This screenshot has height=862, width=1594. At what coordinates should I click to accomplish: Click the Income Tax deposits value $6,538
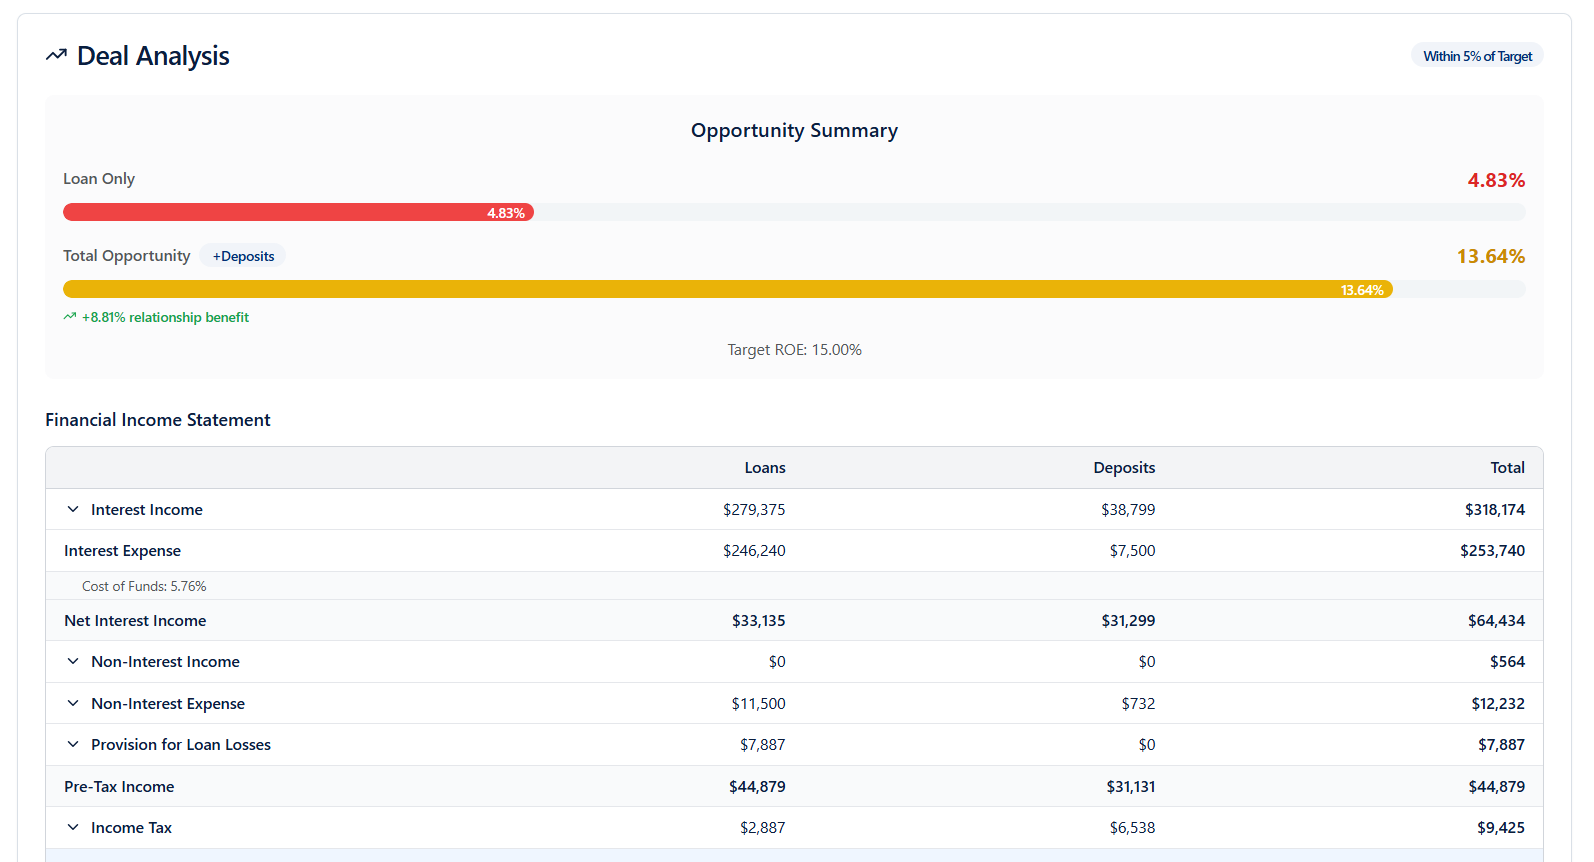coord(1132,828)
